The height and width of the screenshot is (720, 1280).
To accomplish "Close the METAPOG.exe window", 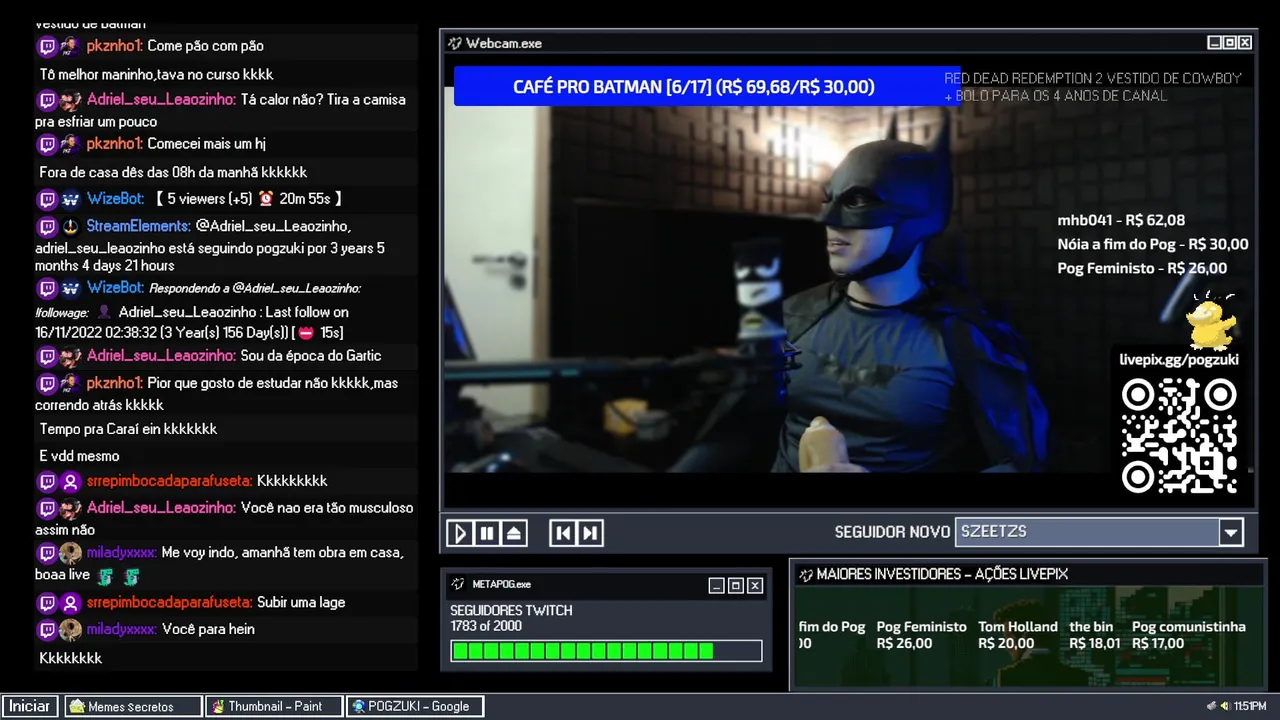I will [x=755, y=586].
